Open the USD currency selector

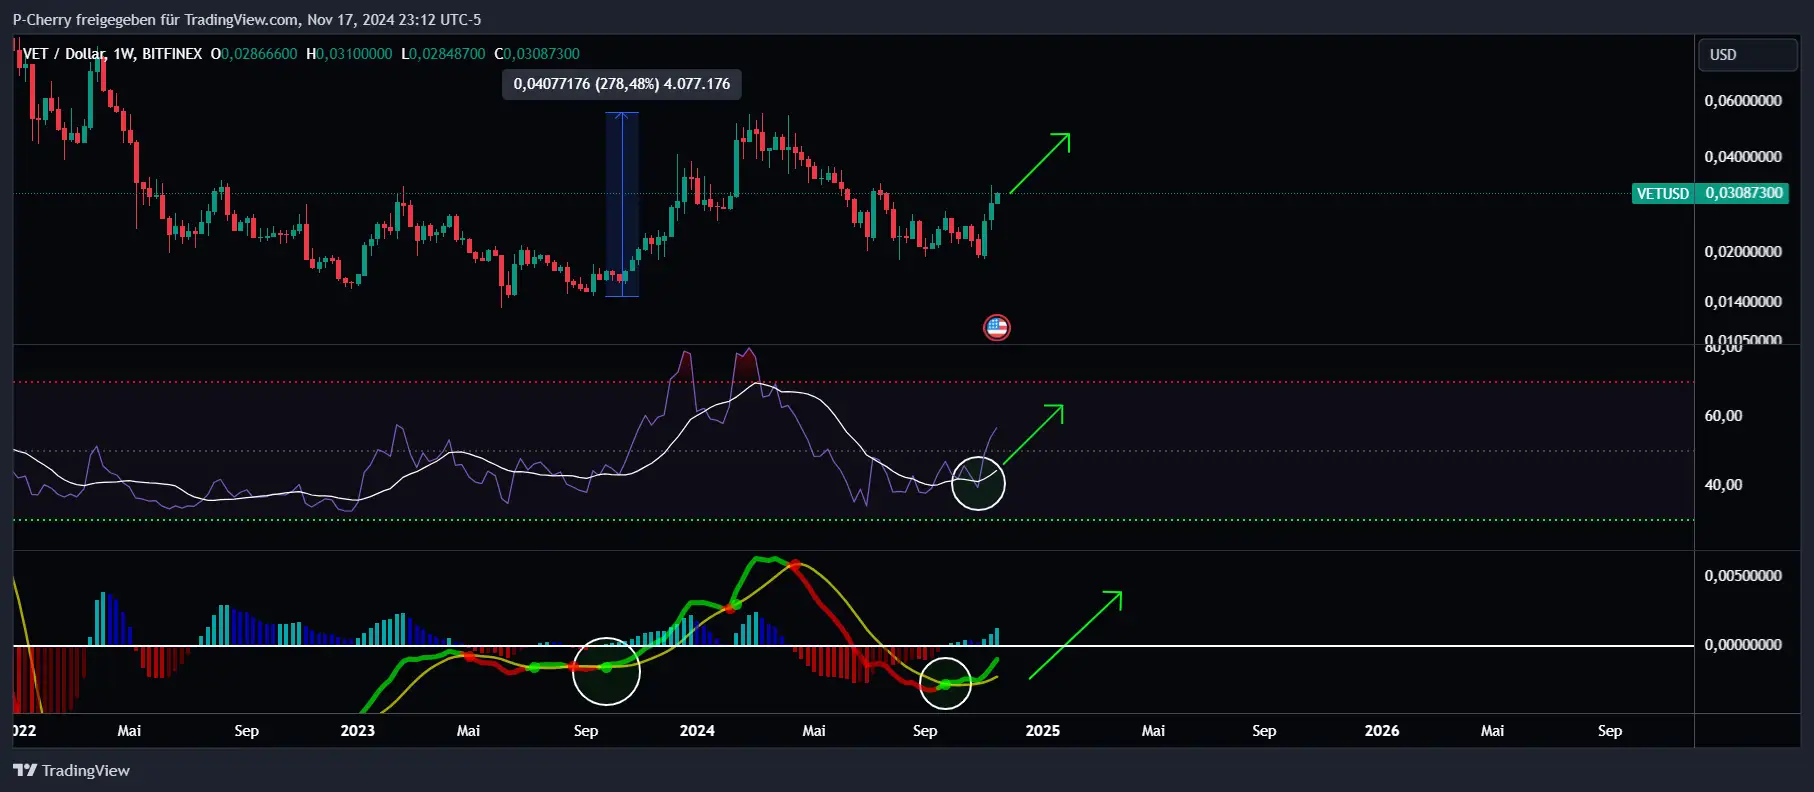tap(1747, 55)
